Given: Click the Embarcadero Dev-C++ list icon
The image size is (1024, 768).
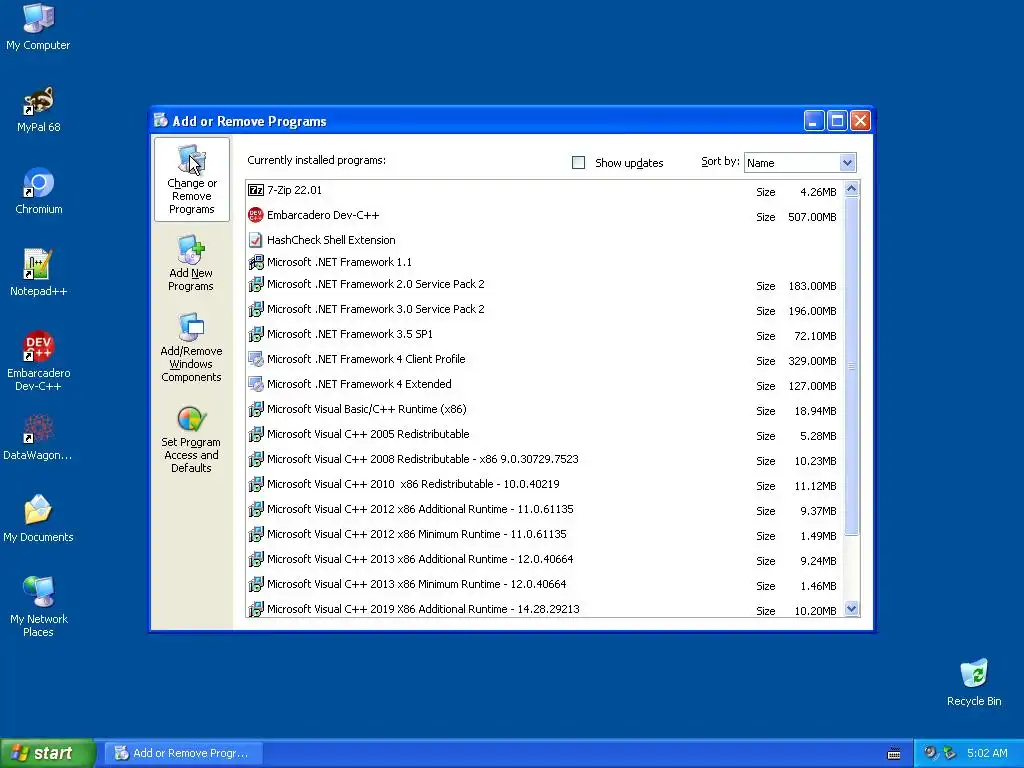Looking at the screenshot, I should pos(256,215).
